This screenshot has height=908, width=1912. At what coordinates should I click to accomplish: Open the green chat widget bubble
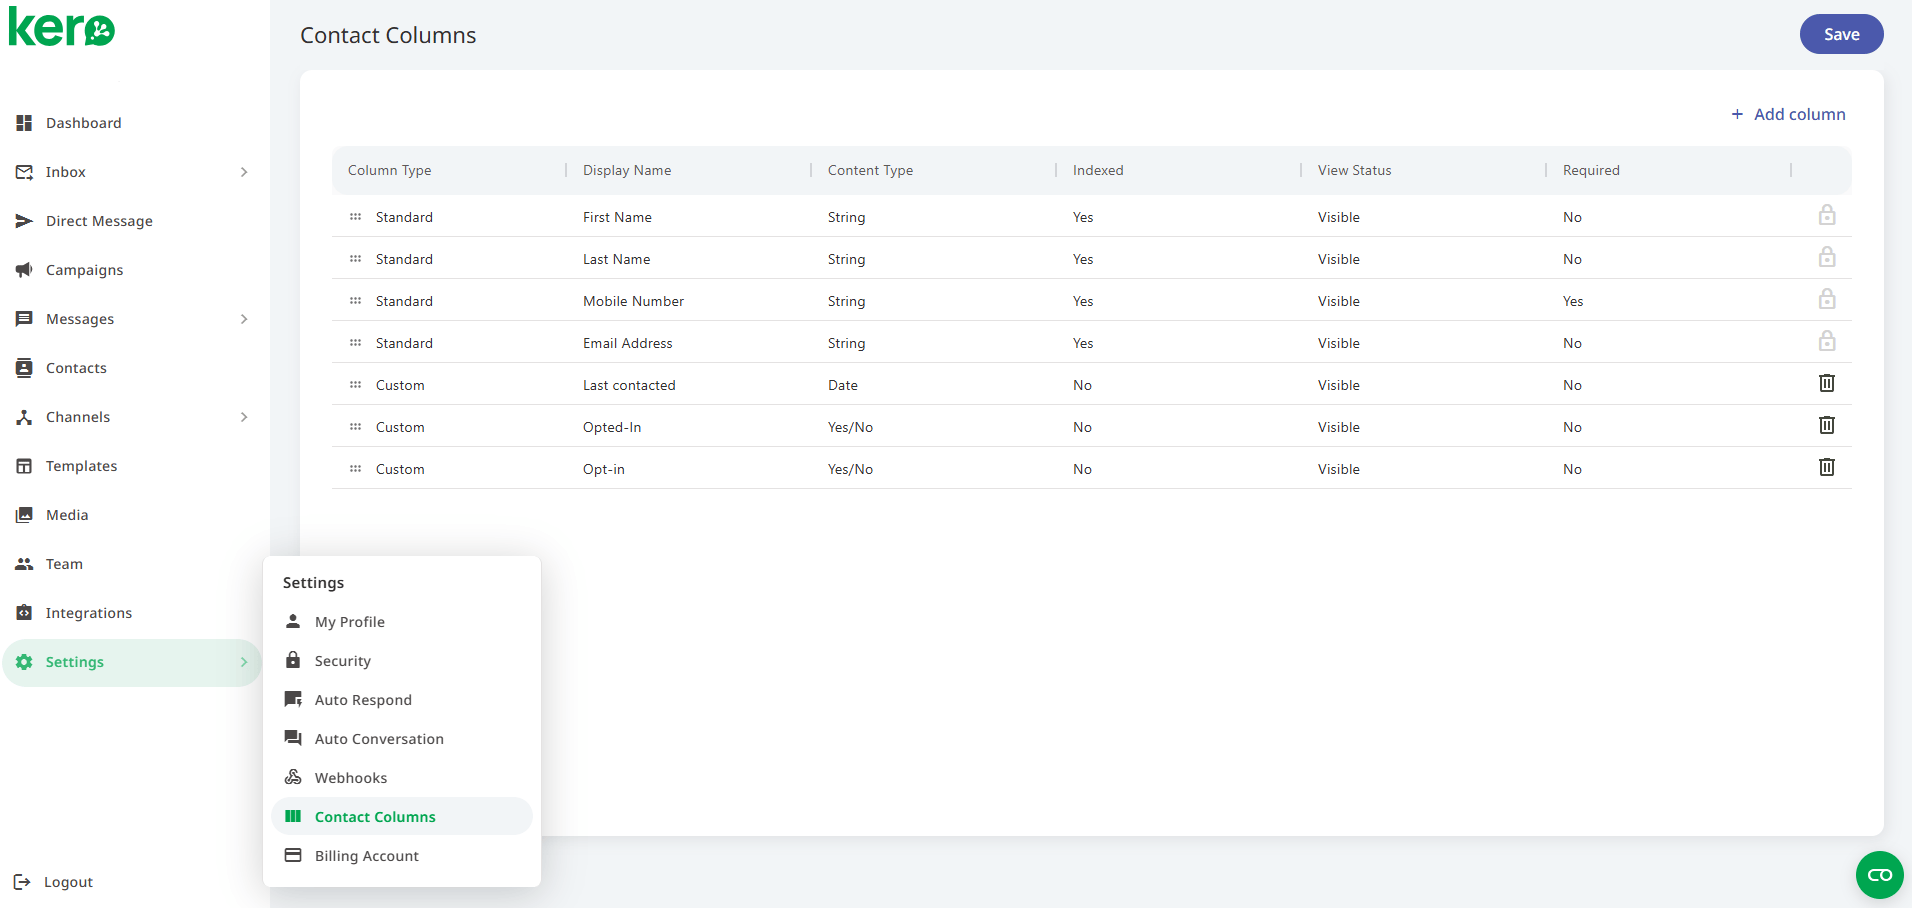[x=1880, y=875]
